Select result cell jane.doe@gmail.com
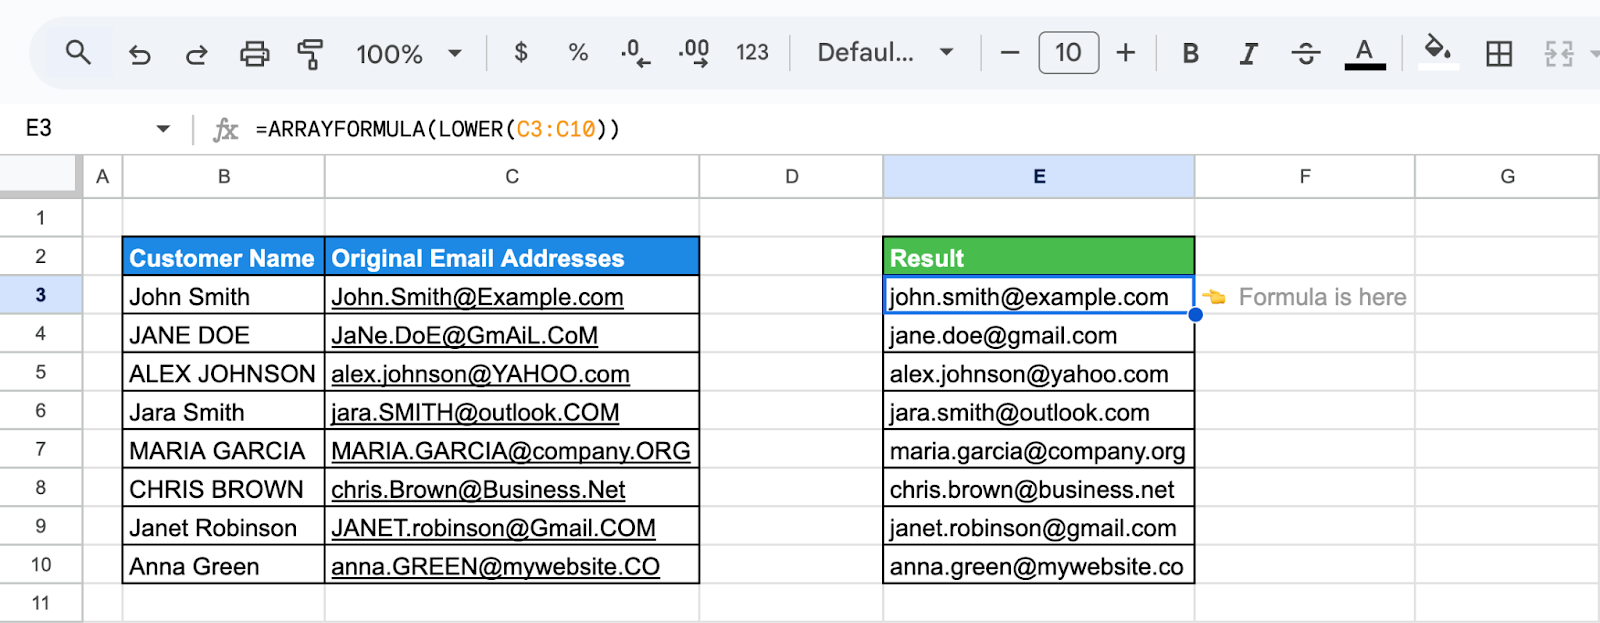 [1039, 334]
